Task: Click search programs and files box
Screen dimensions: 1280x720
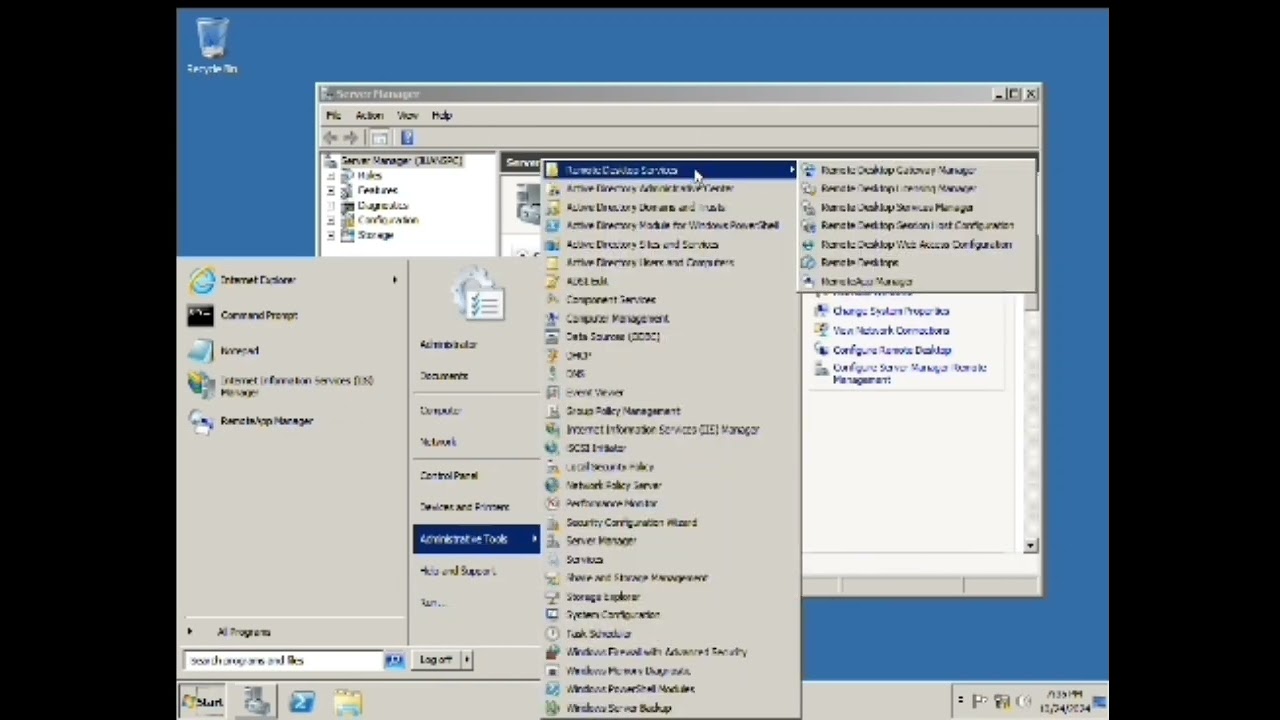Action: pyautogui.click(x=284, y=661)
